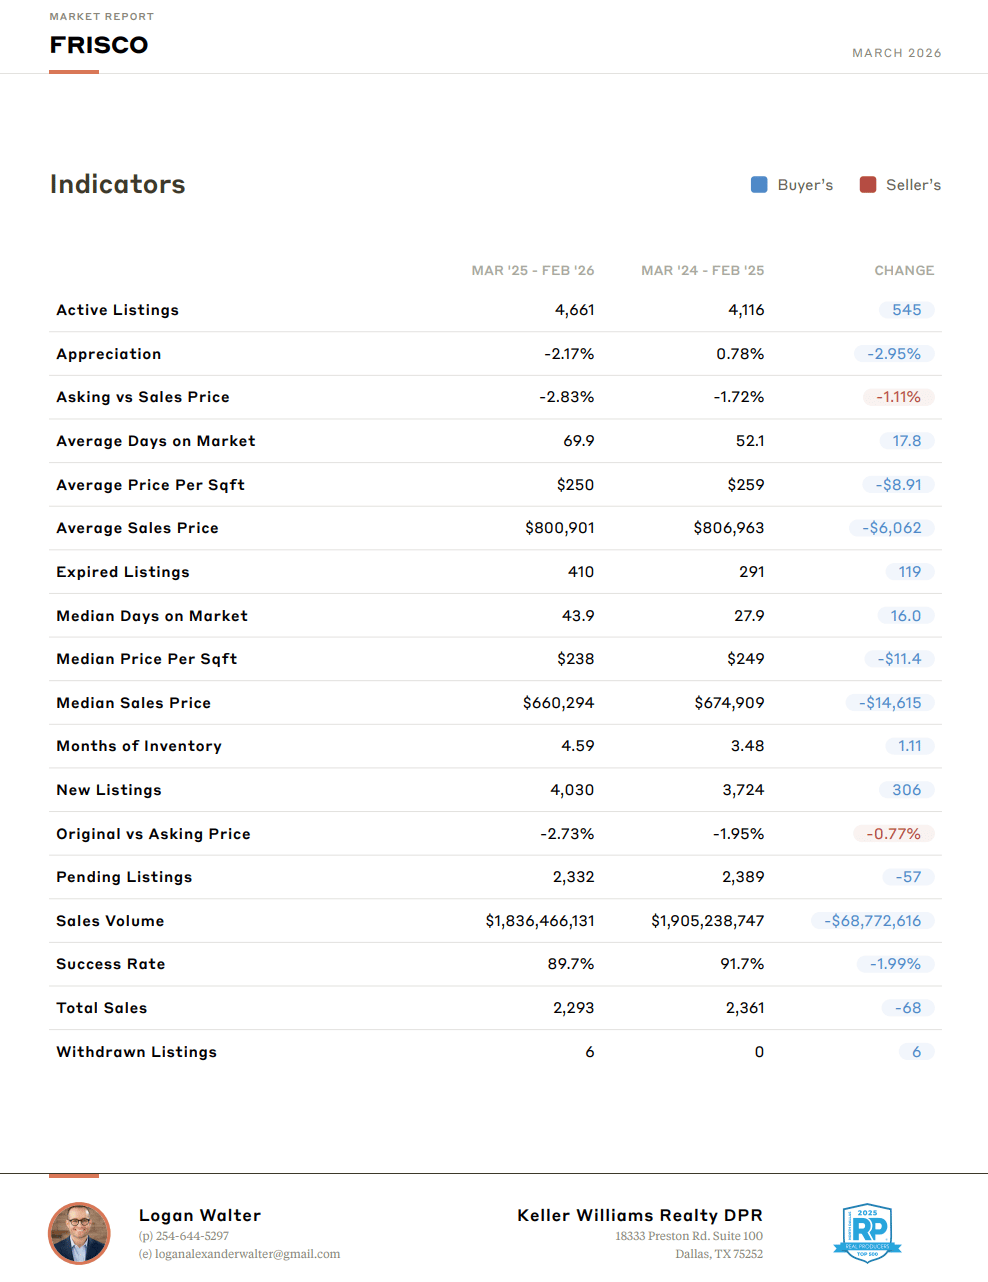Click the Indicators section heading

pyautogui.click(x=118, y=184)
